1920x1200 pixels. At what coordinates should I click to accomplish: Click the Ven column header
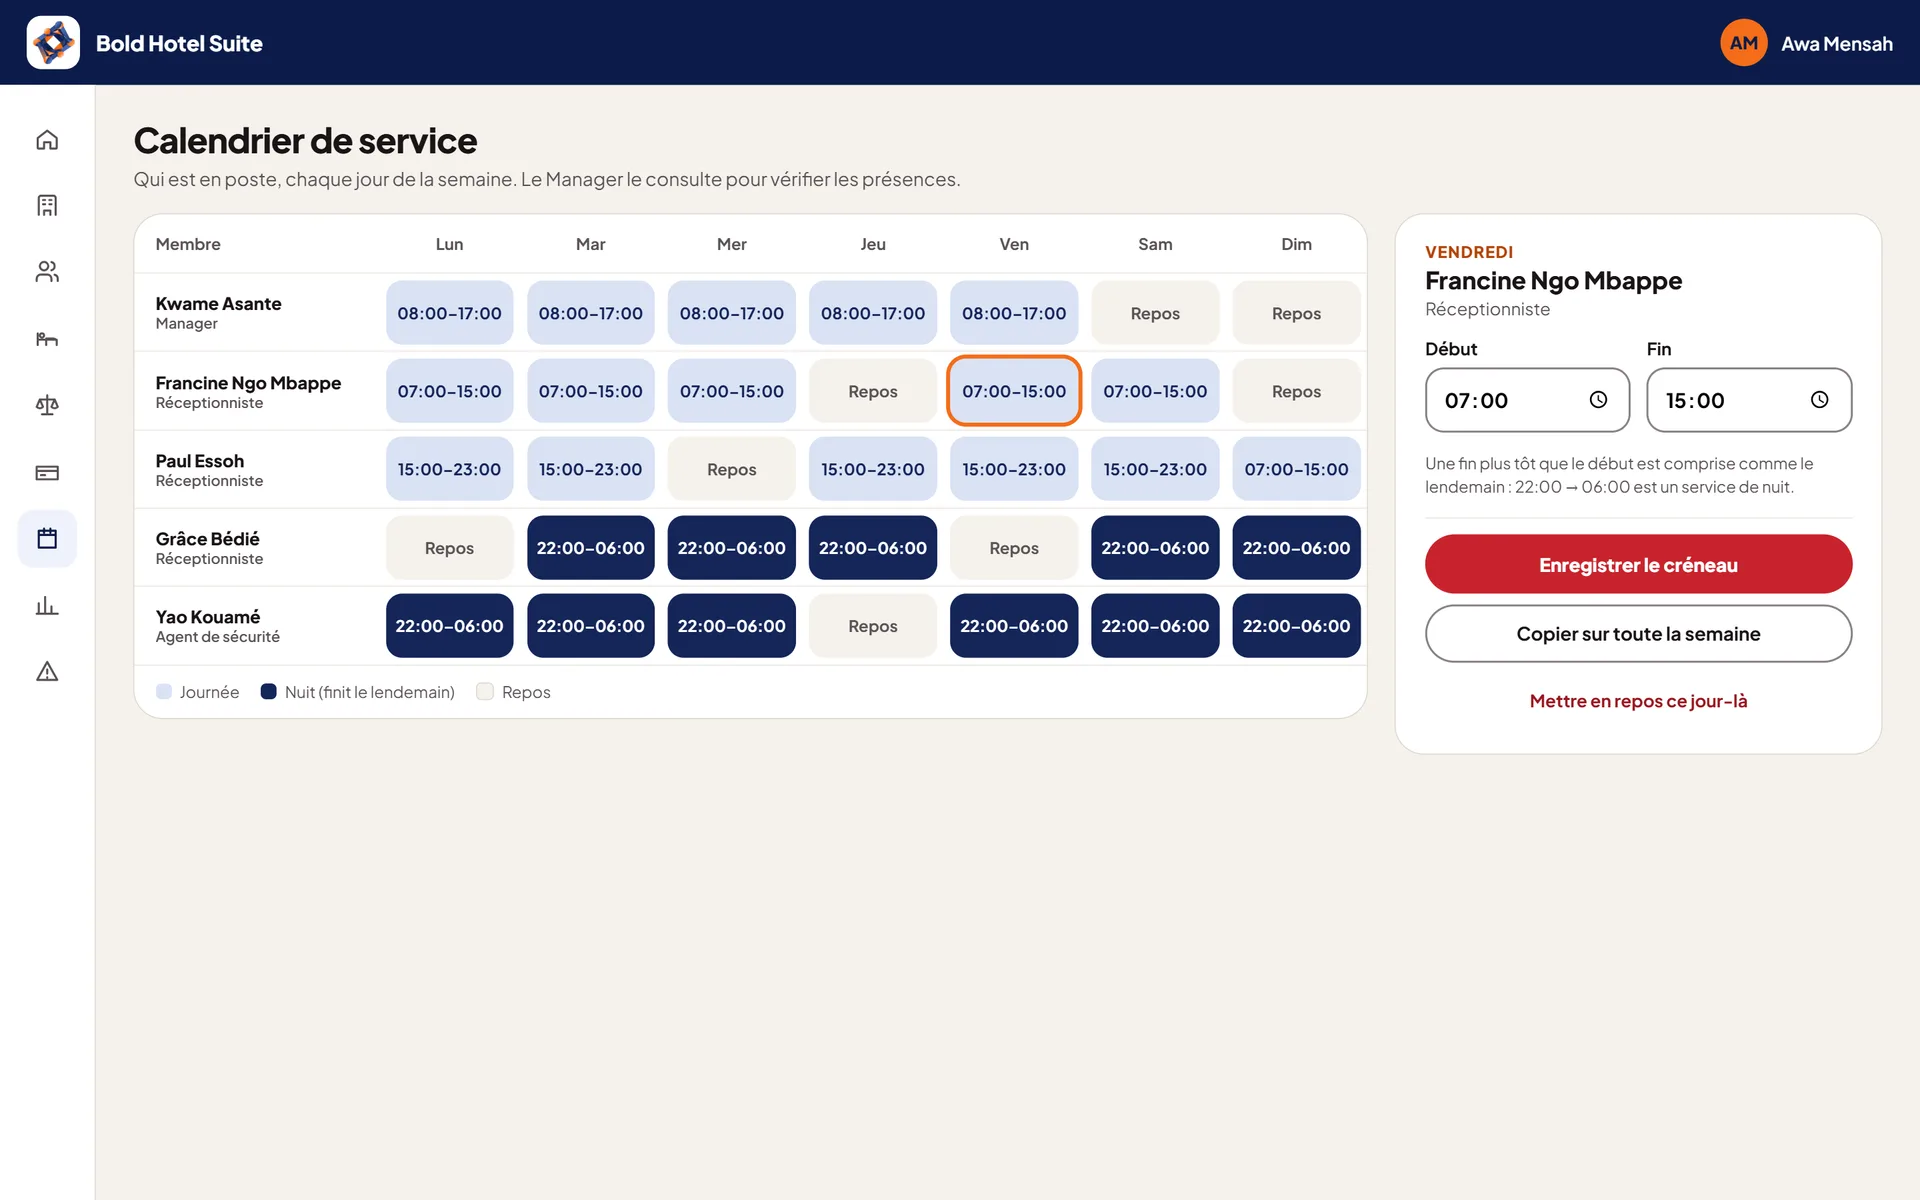1014,244
